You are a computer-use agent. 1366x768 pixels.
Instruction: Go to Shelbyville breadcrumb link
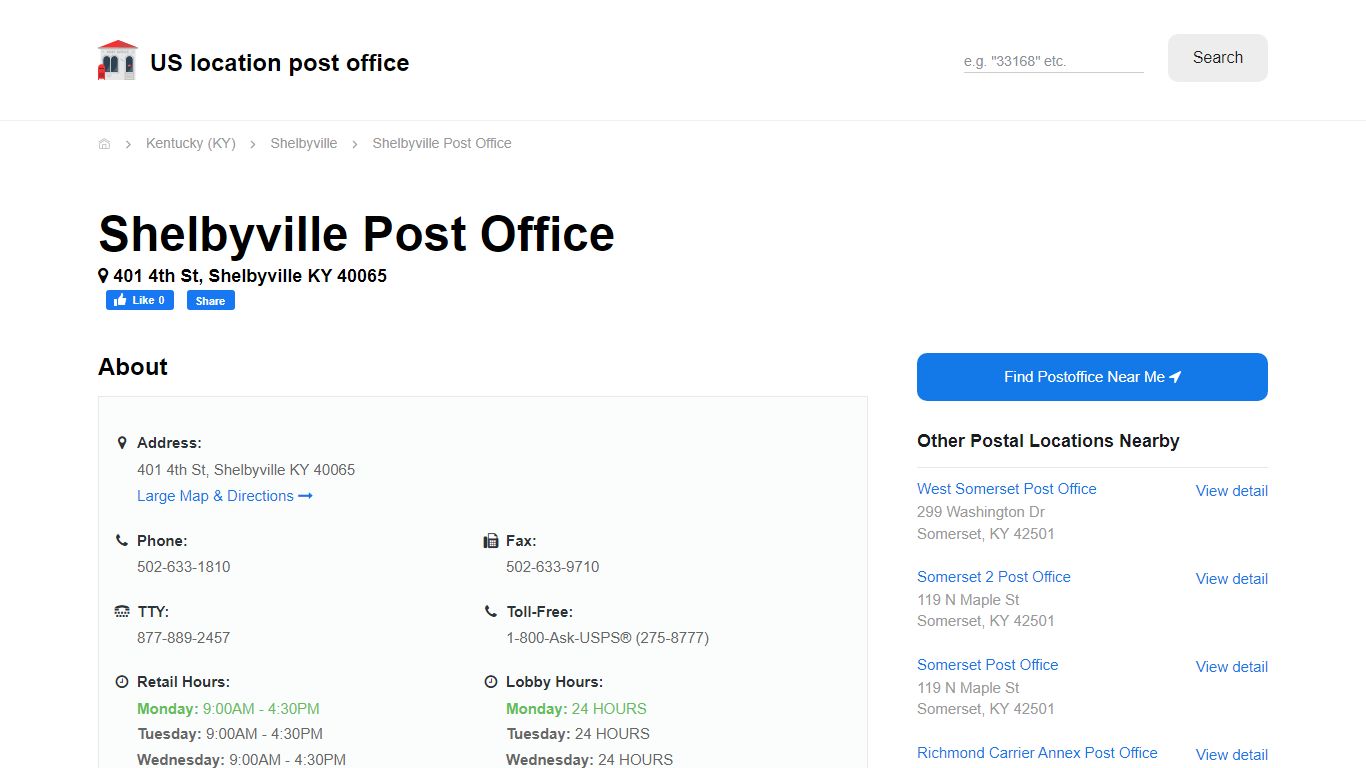click(x=303, y=143)
